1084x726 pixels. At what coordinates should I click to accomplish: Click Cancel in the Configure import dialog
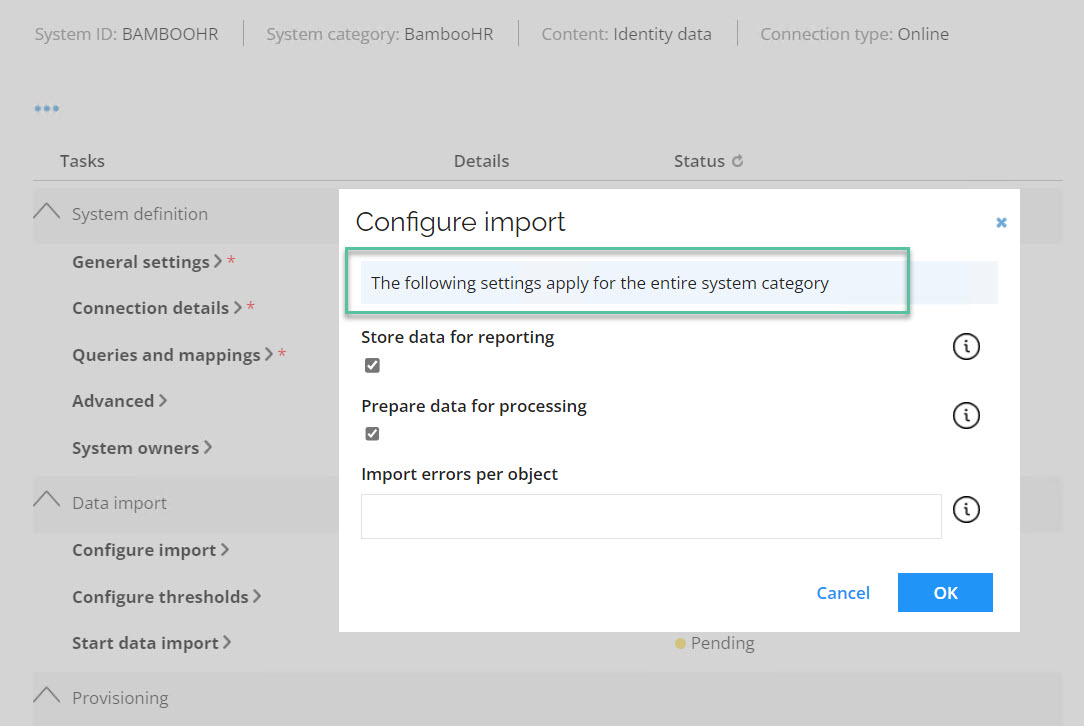click(x=843, y=593)
